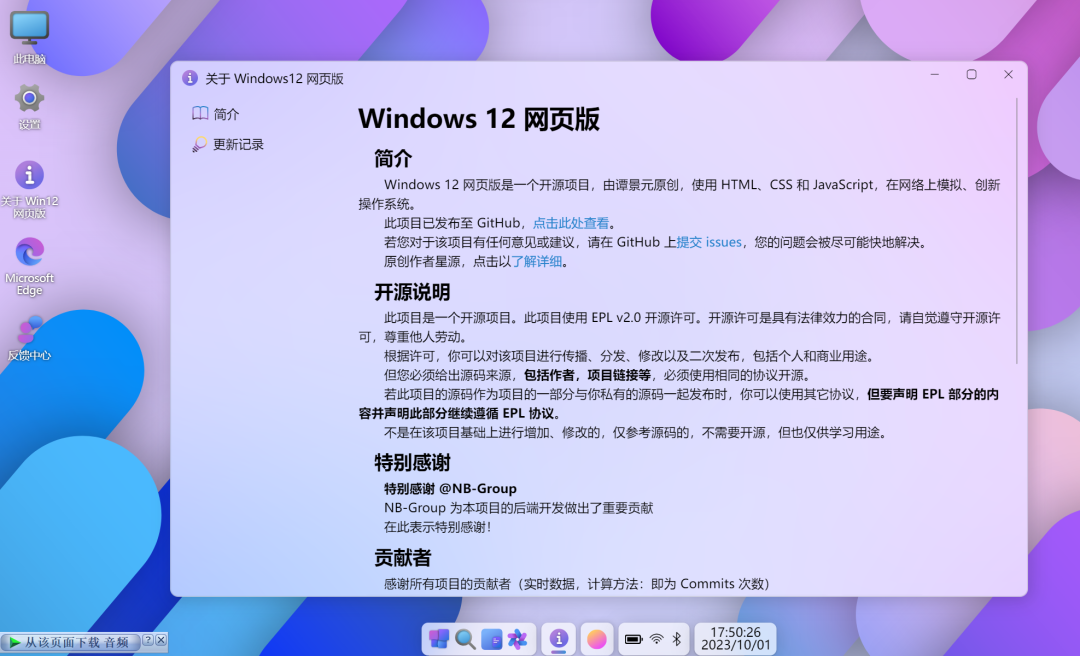Click the 贡献者 section heading
The width and height of the screenshot is (1080, 656).
click(403, 557)
